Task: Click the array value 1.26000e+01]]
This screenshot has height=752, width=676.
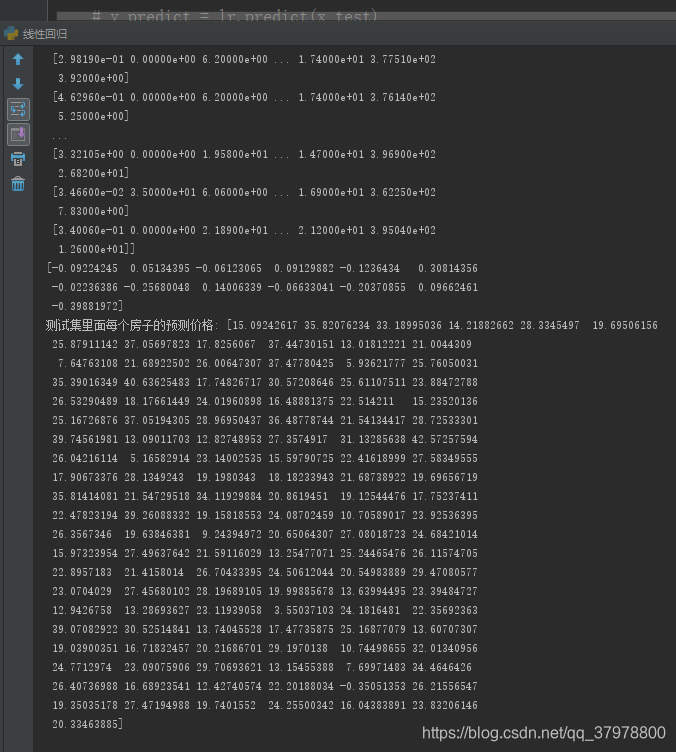Action: coord(96,249)
